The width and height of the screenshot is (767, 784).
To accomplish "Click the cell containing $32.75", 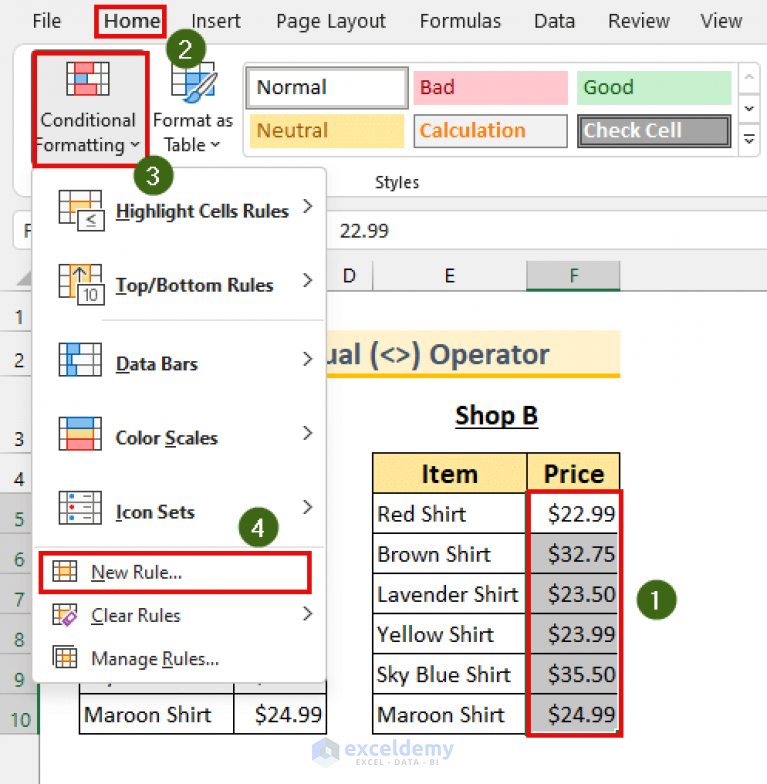I will [x=573, y=554].
